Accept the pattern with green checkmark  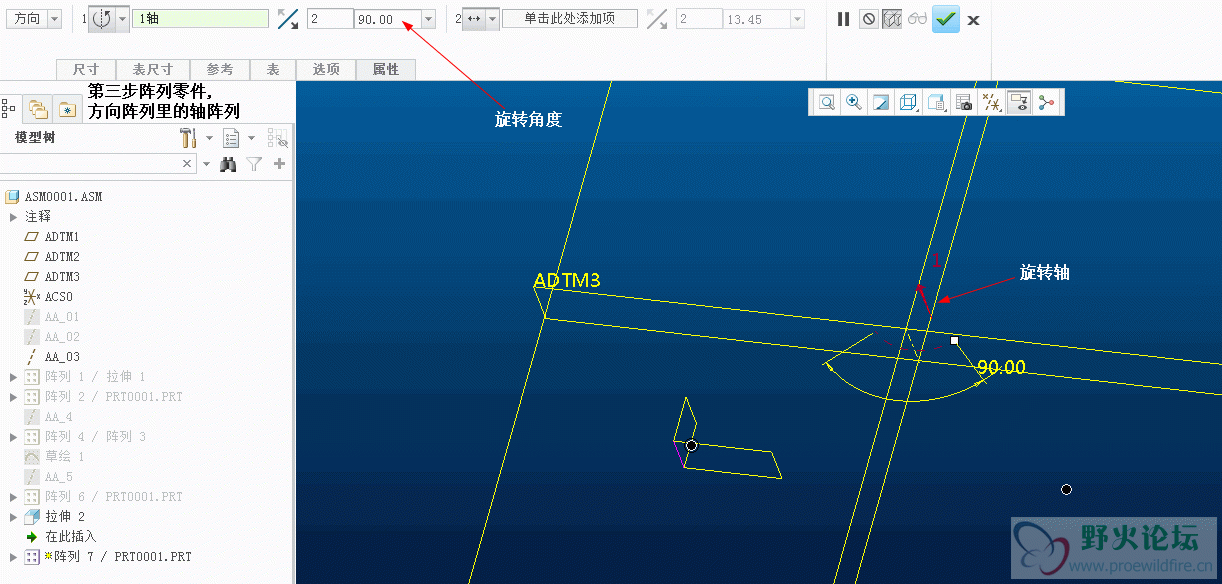coord(946,19)
